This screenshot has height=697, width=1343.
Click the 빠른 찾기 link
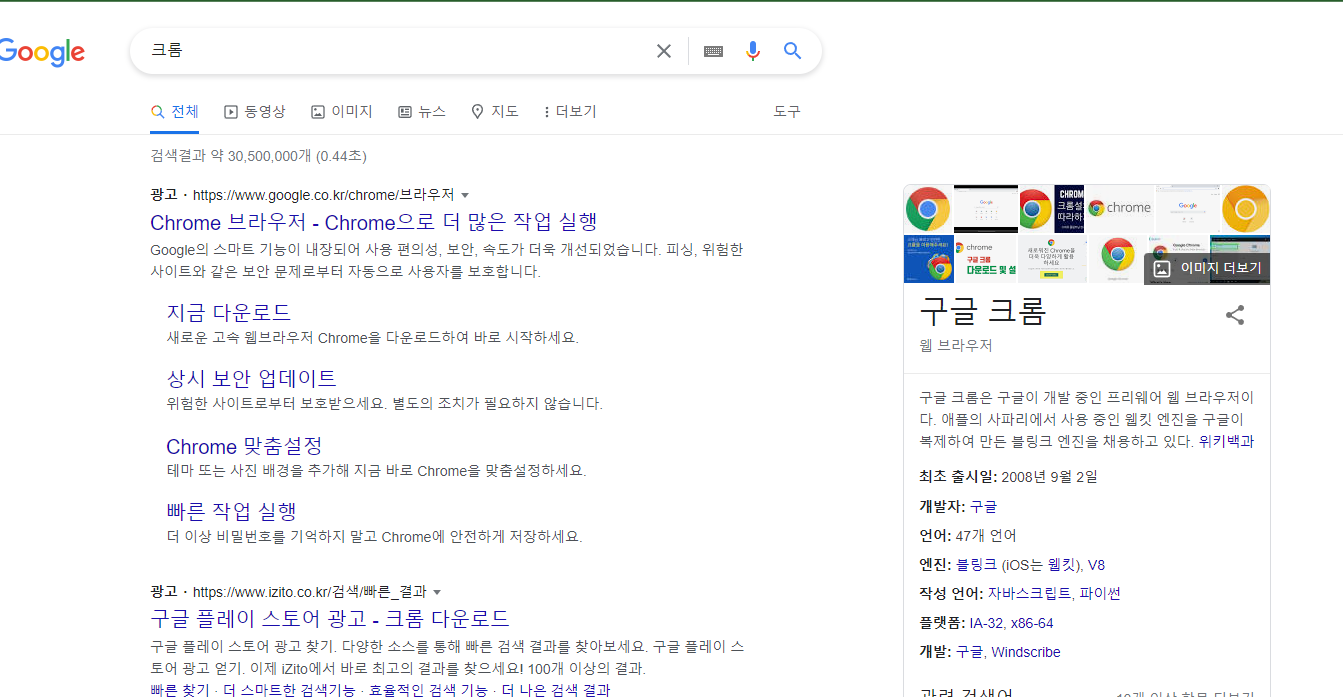coord(180,691)
